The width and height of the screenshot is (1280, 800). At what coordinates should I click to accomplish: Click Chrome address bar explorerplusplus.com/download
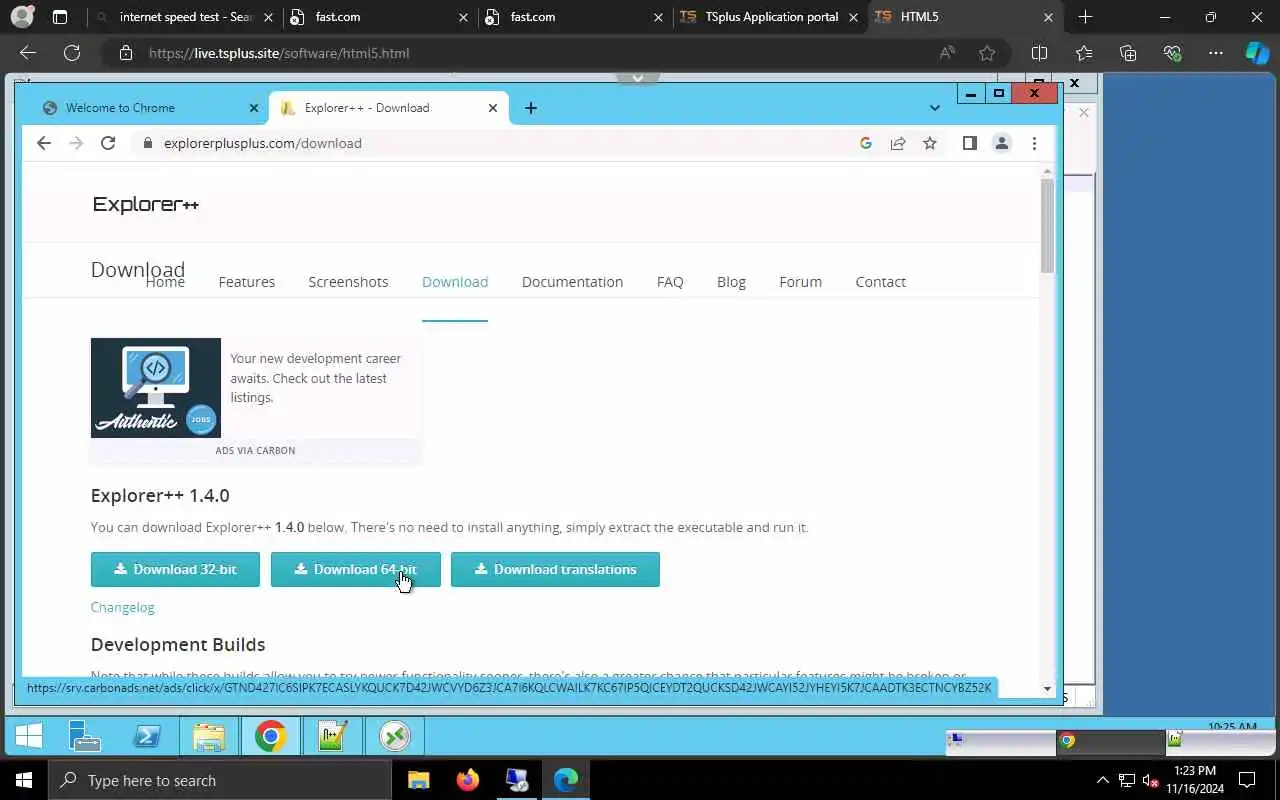(x=262, y=143)
